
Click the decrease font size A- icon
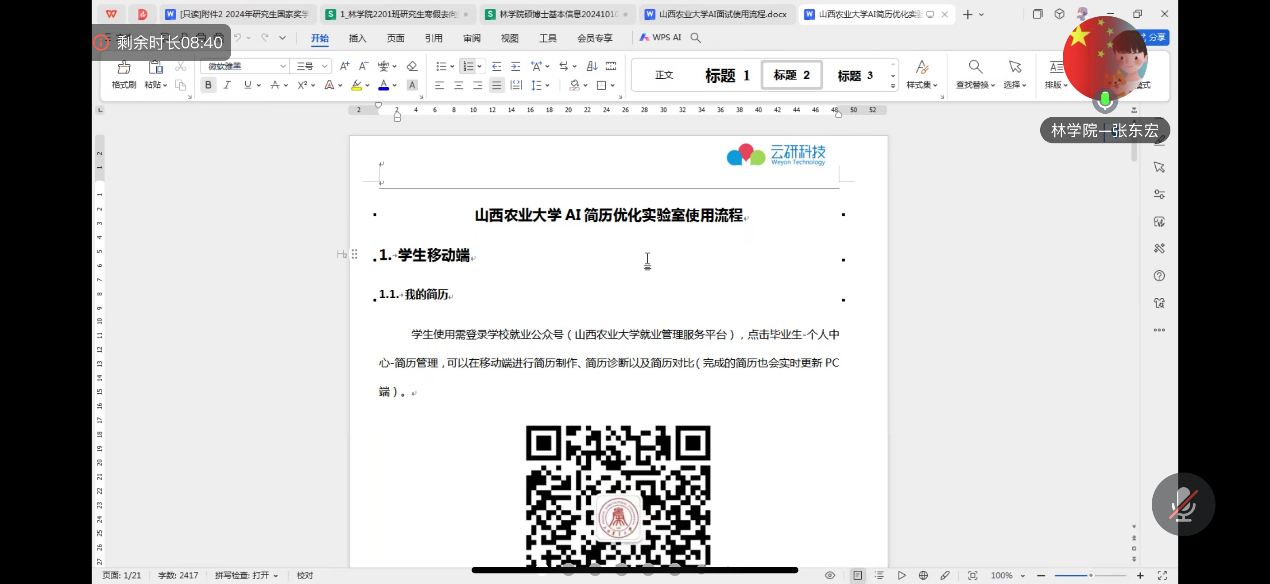(363, 66)
